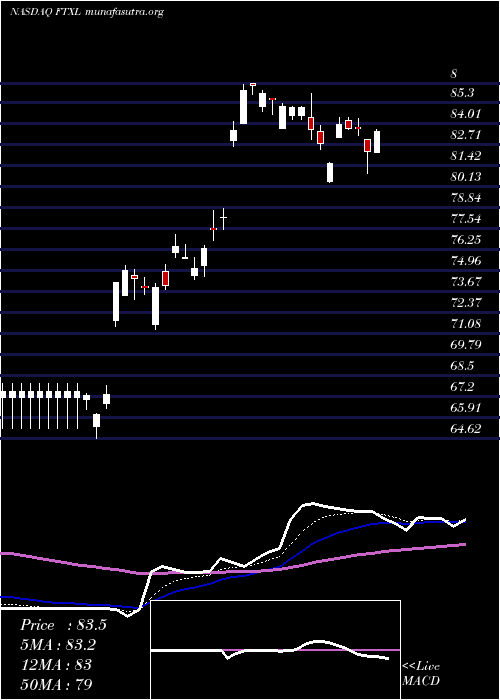Click the 64.62 price axis label
500x700 pixels.
[466, 429]
